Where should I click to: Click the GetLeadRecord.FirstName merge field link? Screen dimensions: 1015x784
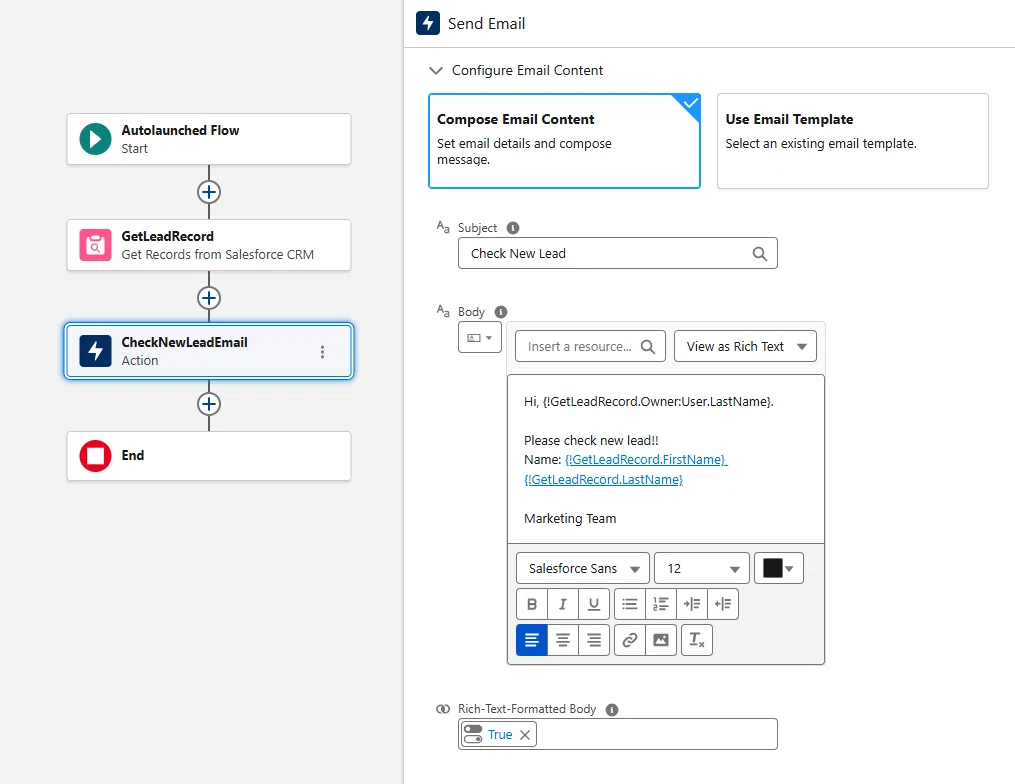click(646, 460)
